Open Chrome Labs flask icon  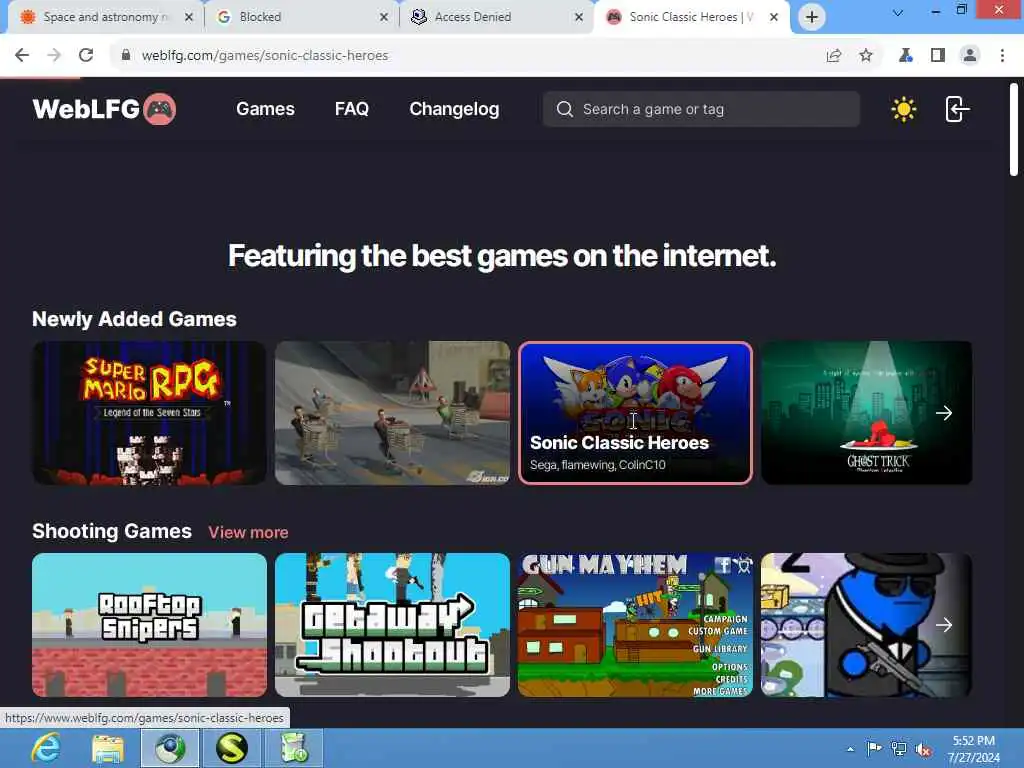(x=905, y=56)
